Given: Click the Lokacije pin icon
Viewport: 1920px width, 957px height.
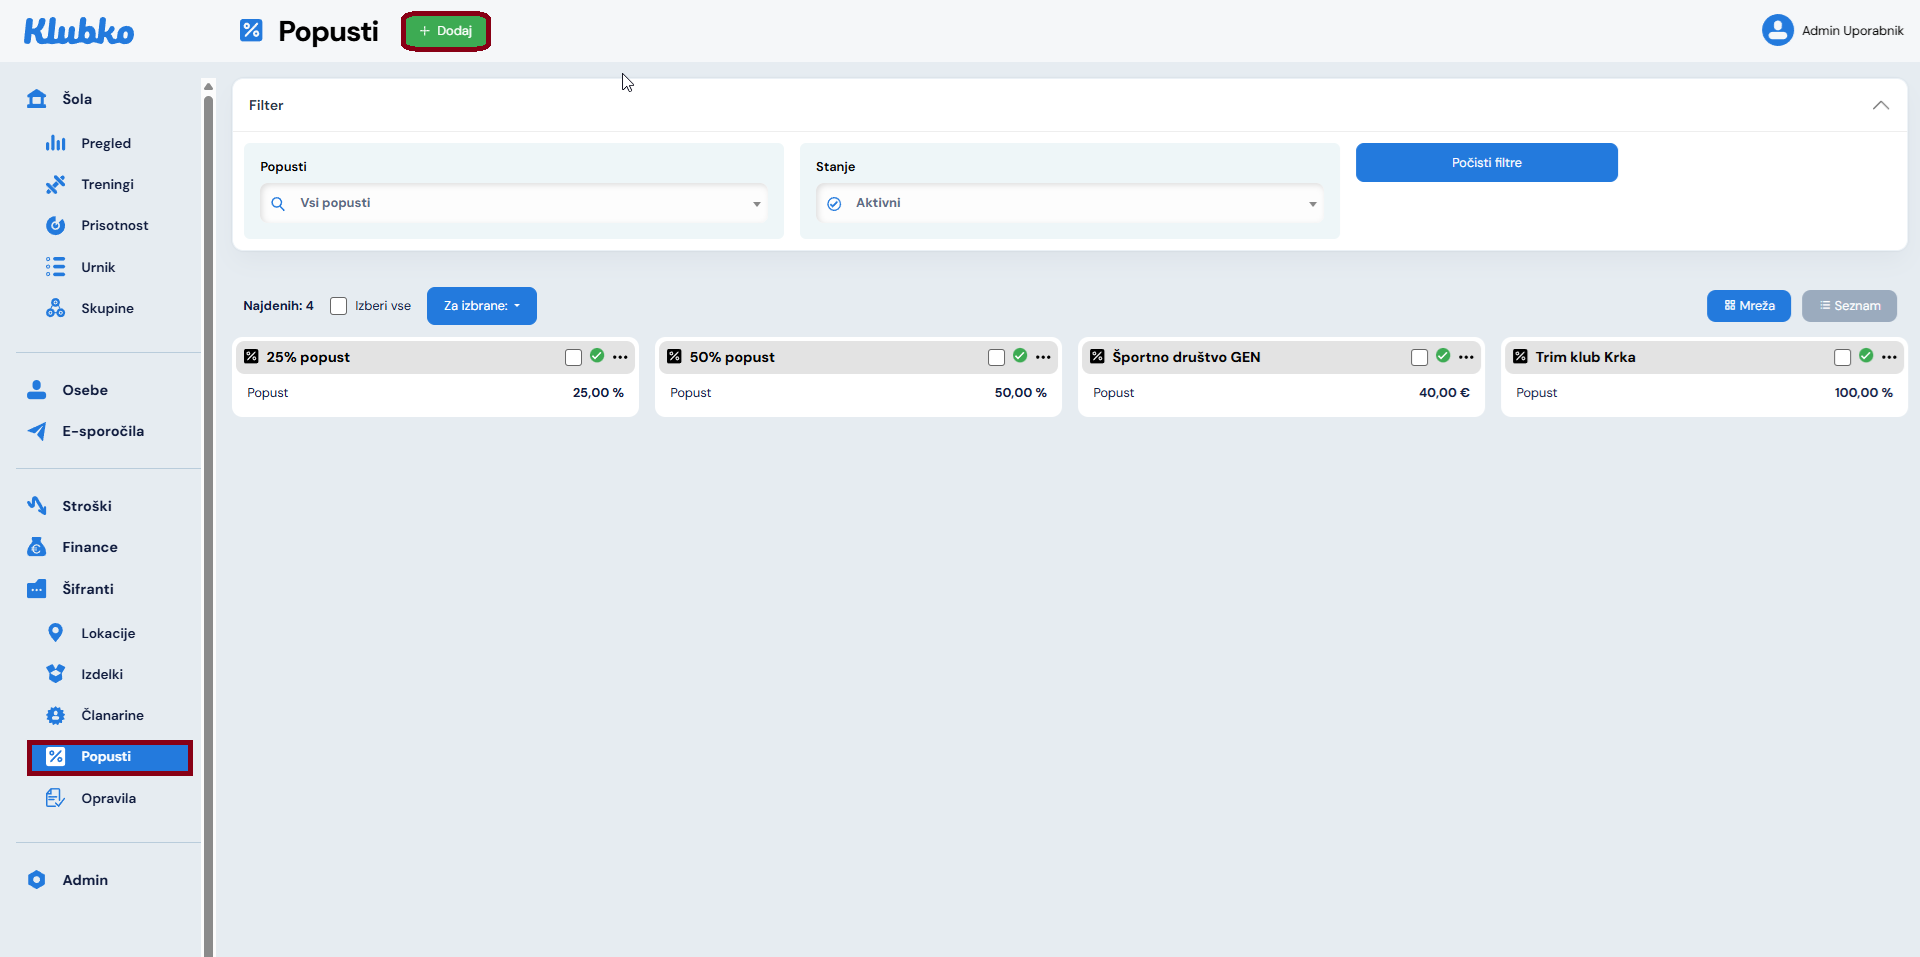Looking at the screenshot, I should pyautogui.click(x=56, y=633).
